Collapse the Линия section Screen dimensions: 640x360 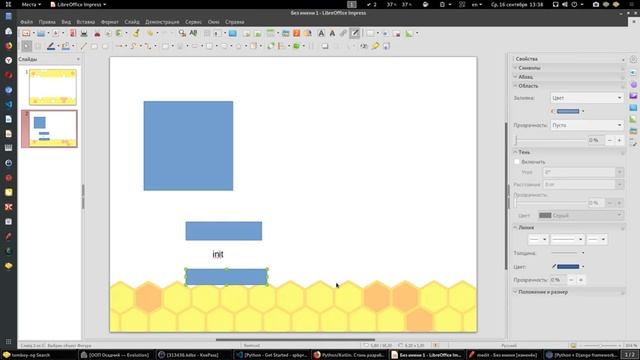click(x=526, y=227)
